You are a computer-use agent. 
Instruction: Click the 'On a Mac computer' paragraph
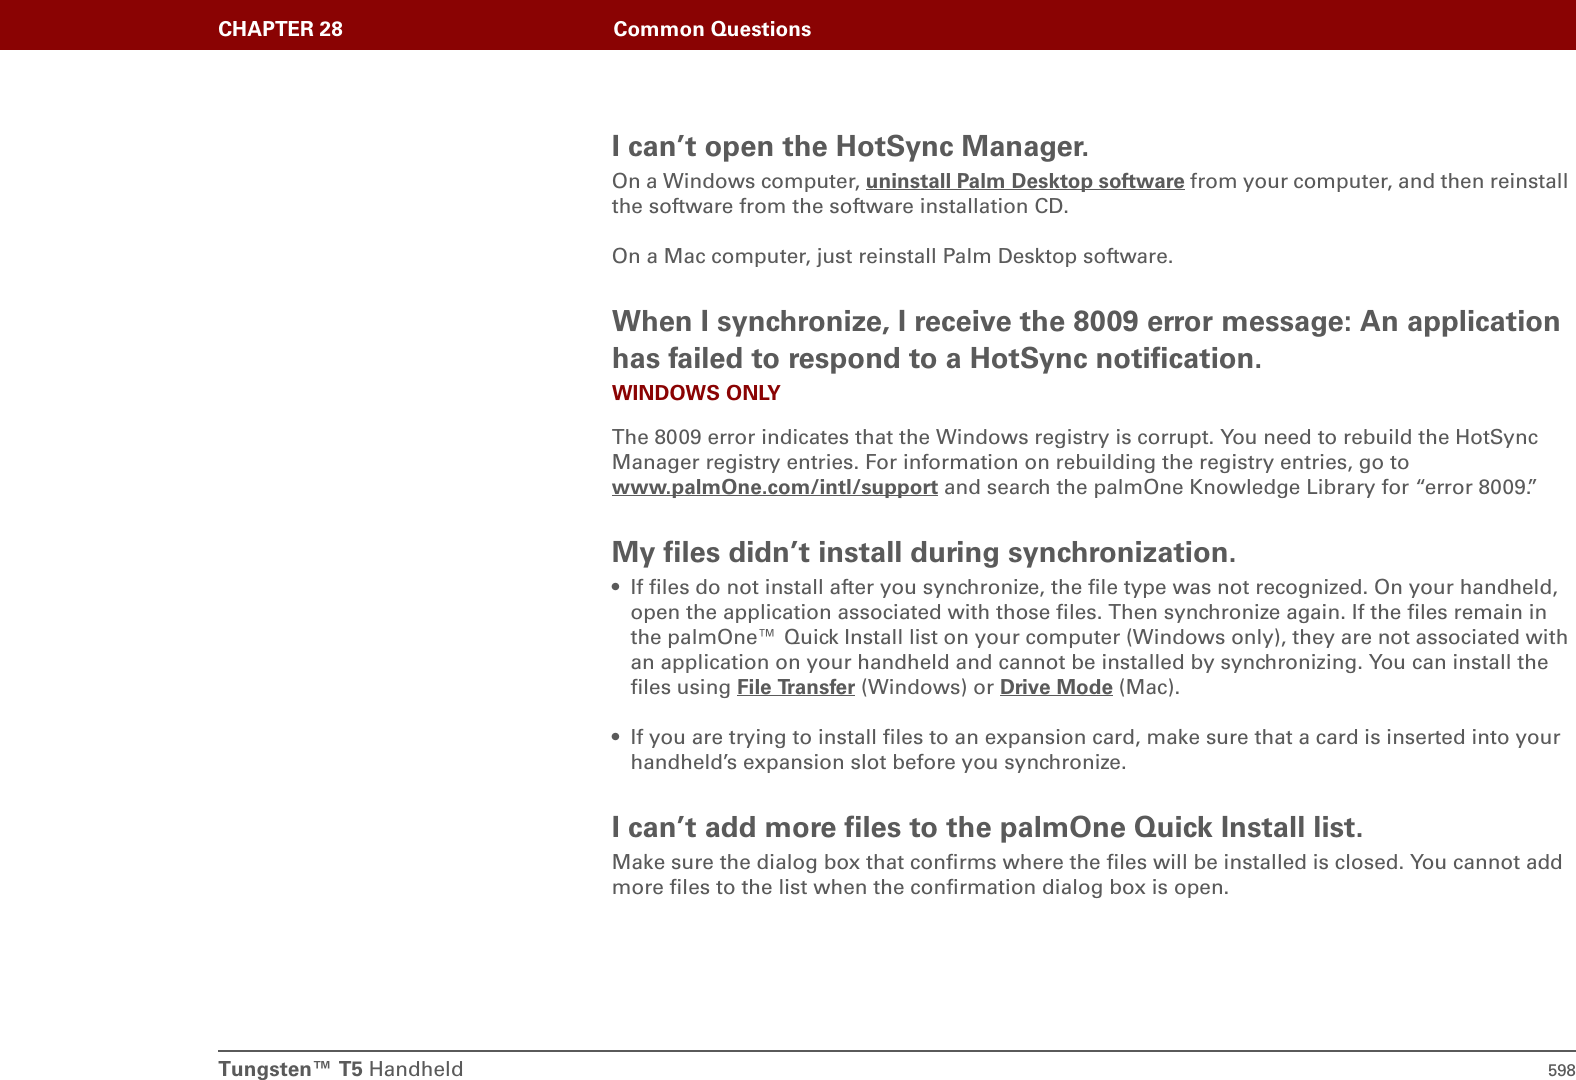point(892,256)
